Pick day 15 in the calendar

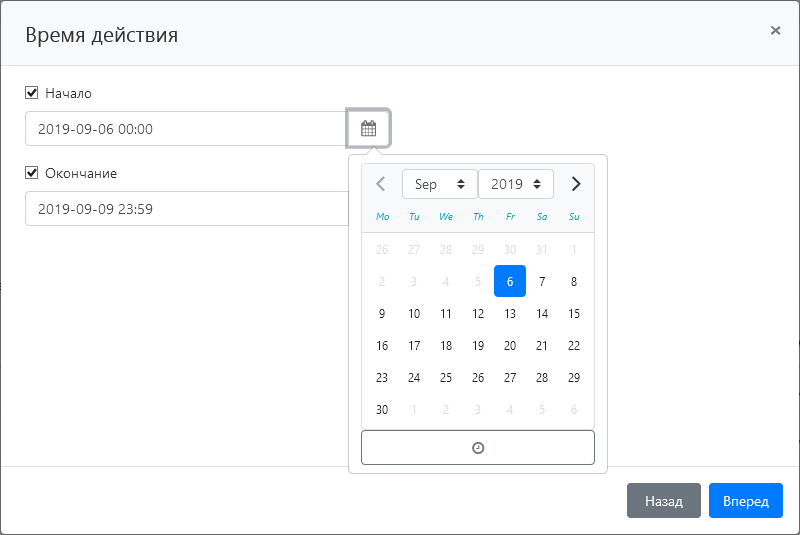(574, 314)
